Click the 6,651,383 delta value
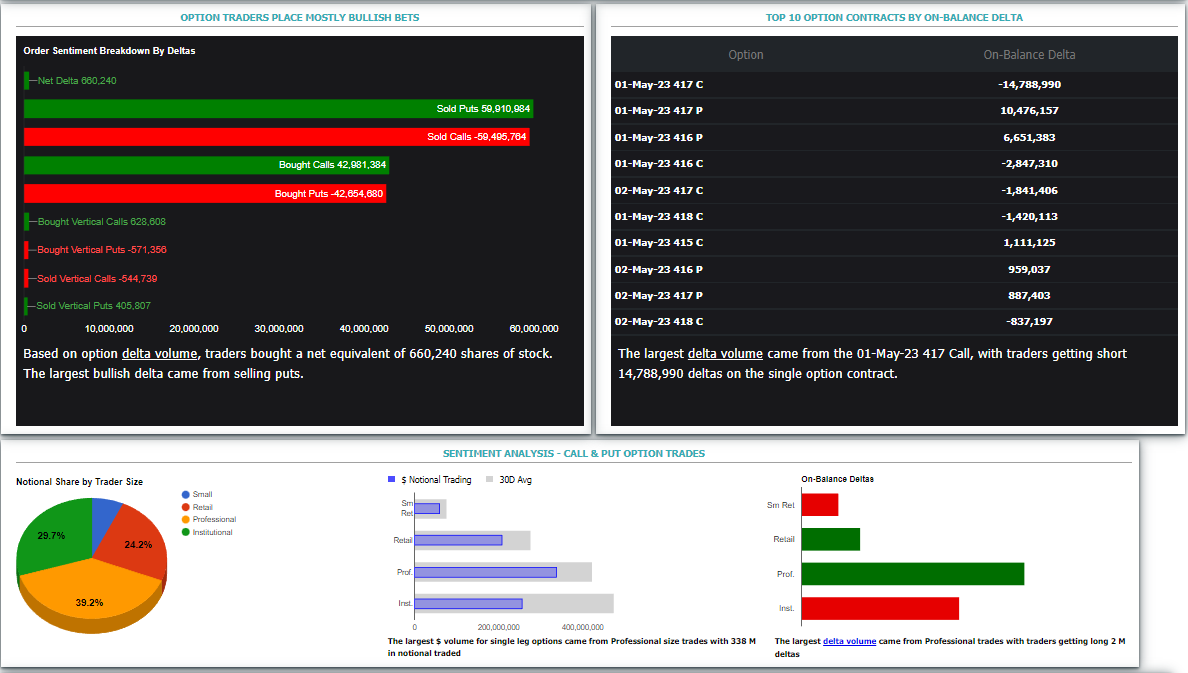Viewport: 1188px width, 673px height. point(1029,137)
